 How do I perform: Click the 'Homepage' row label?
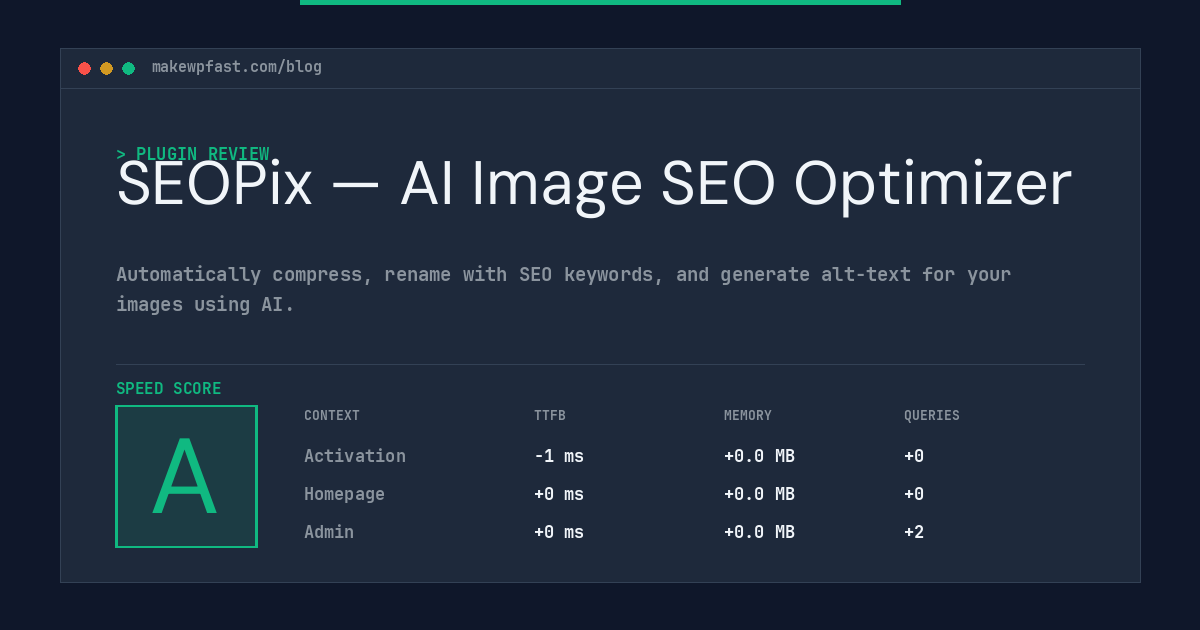point(344,494)
